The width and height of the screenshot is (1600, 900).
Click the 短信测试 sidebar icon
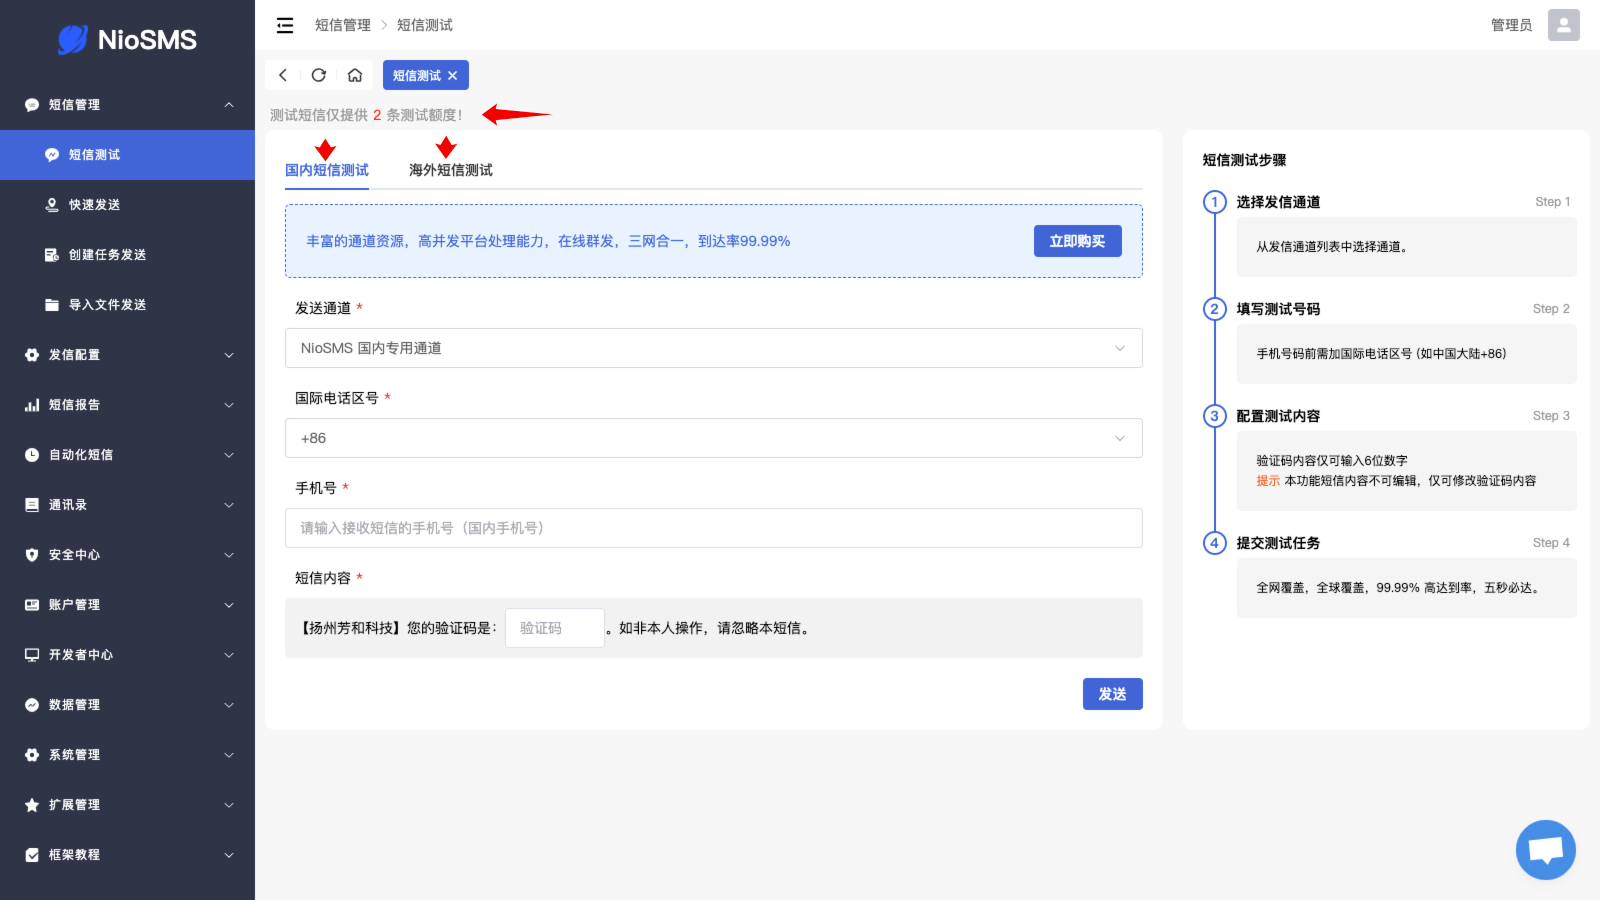click(x=52, y=155)
